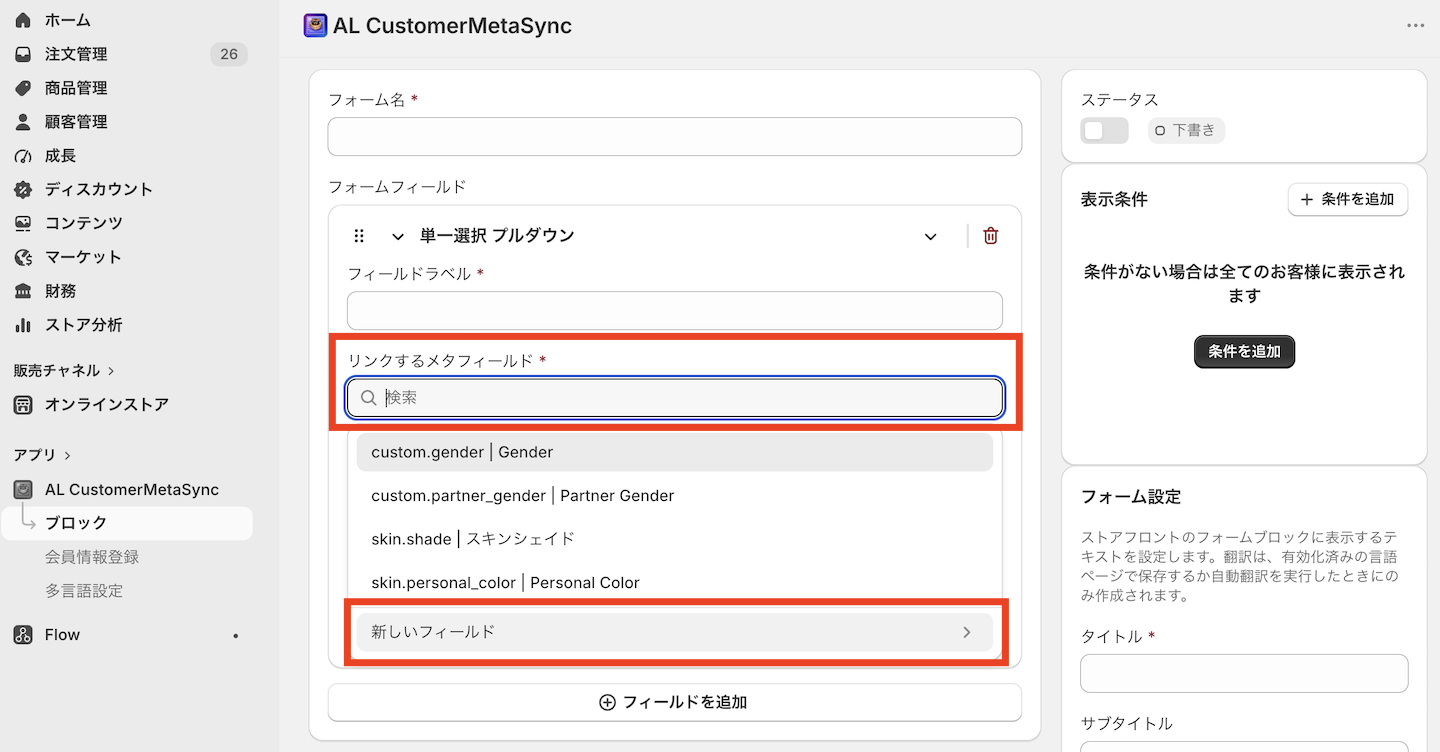Click the 財務 bank icon

point(23,291)
